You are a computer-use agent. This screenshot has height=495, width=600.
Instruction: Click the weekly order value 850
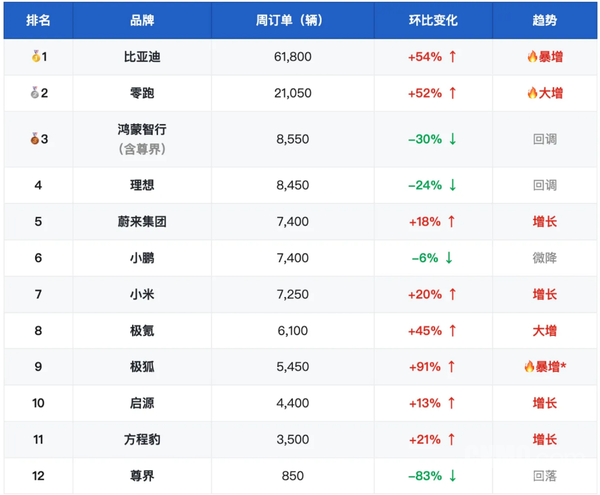(x=293, y=475)
